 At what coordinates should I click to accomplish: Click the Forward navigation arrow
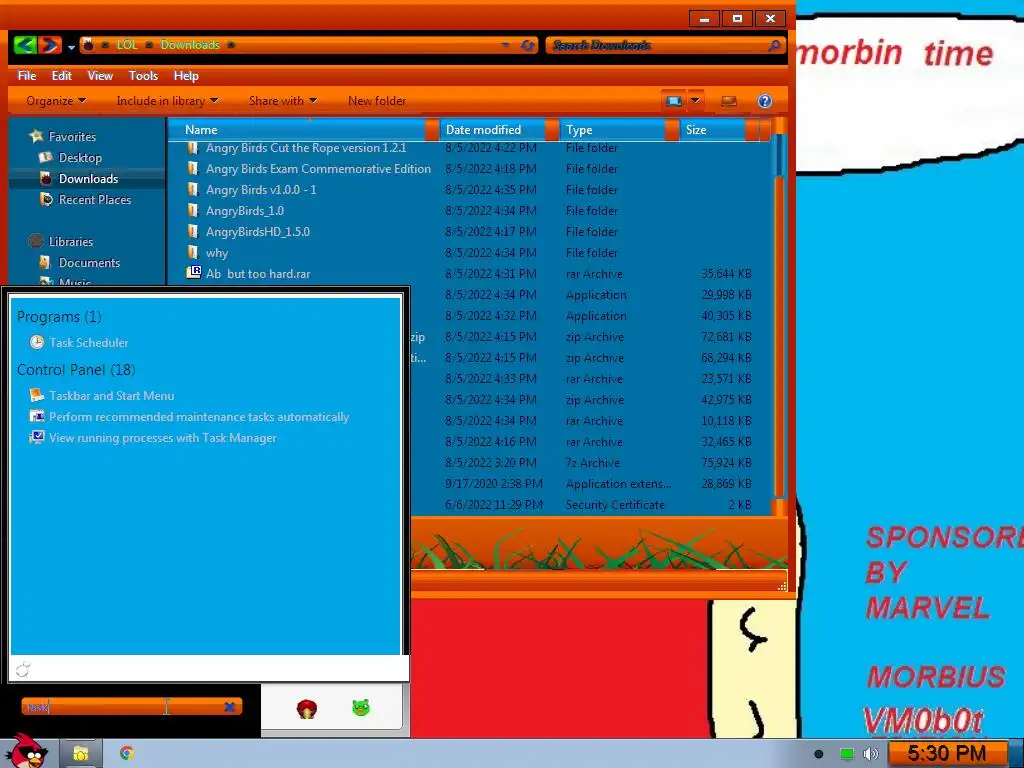(50, 45)
